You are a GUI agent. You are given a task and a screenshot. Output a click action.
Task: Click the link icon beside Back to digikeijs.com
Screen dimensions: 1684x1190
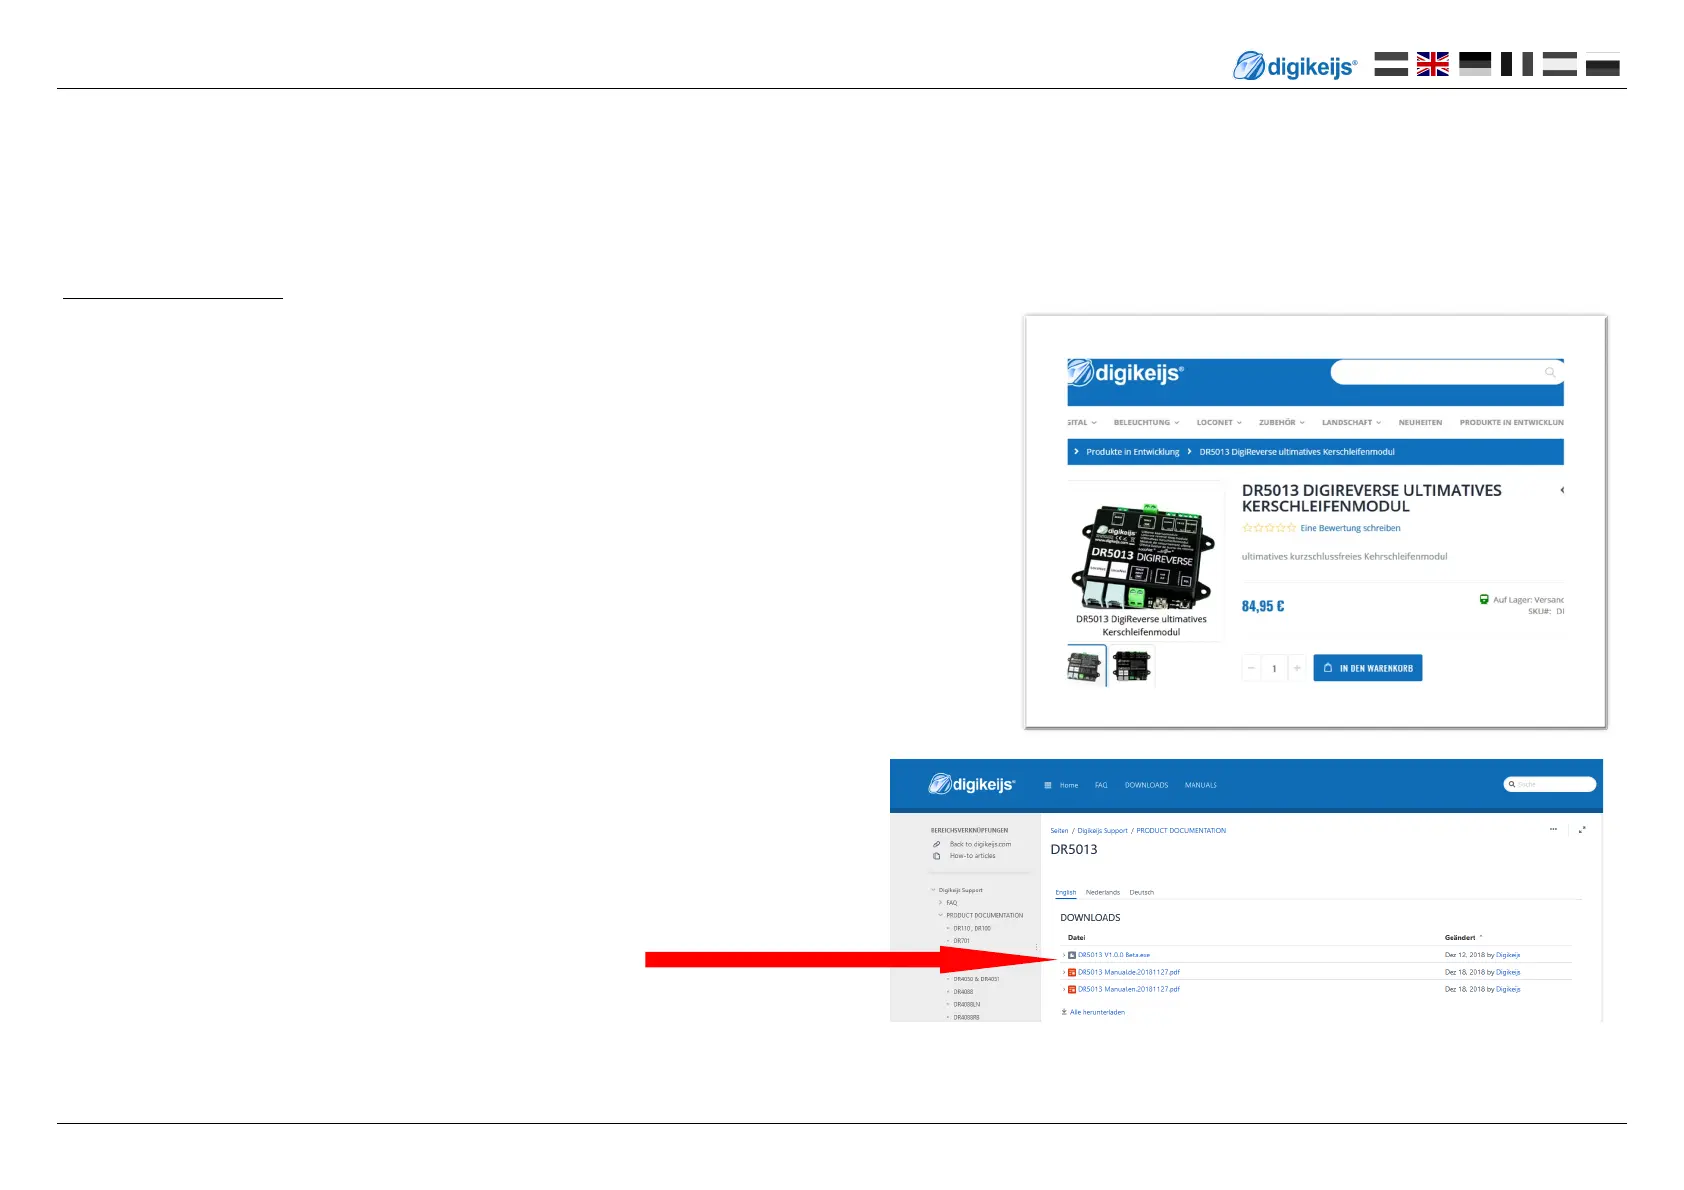click(937, 844)
